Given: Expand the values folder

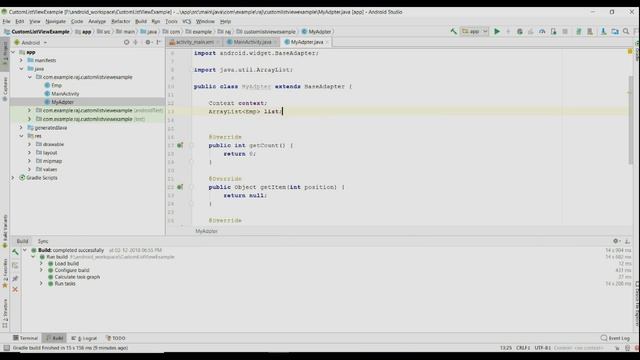Looking at the screenshot, I should [29, 169].
